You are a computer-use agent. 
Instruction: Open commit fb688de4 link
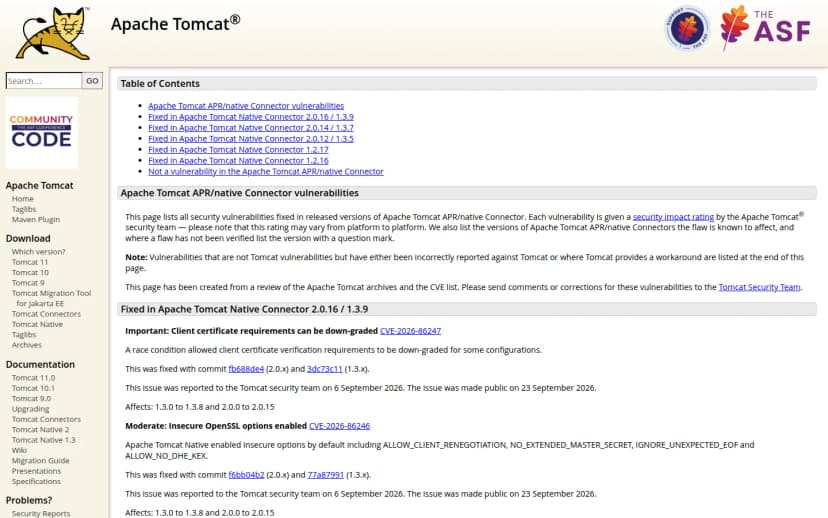click(x=246, y=369)
